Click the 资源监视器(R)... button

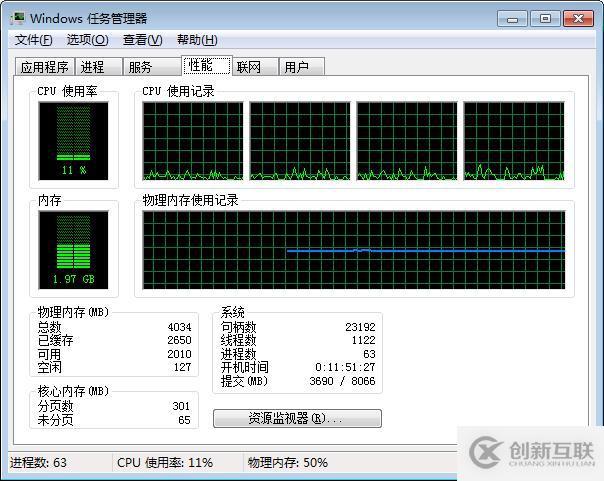(297, 418)
